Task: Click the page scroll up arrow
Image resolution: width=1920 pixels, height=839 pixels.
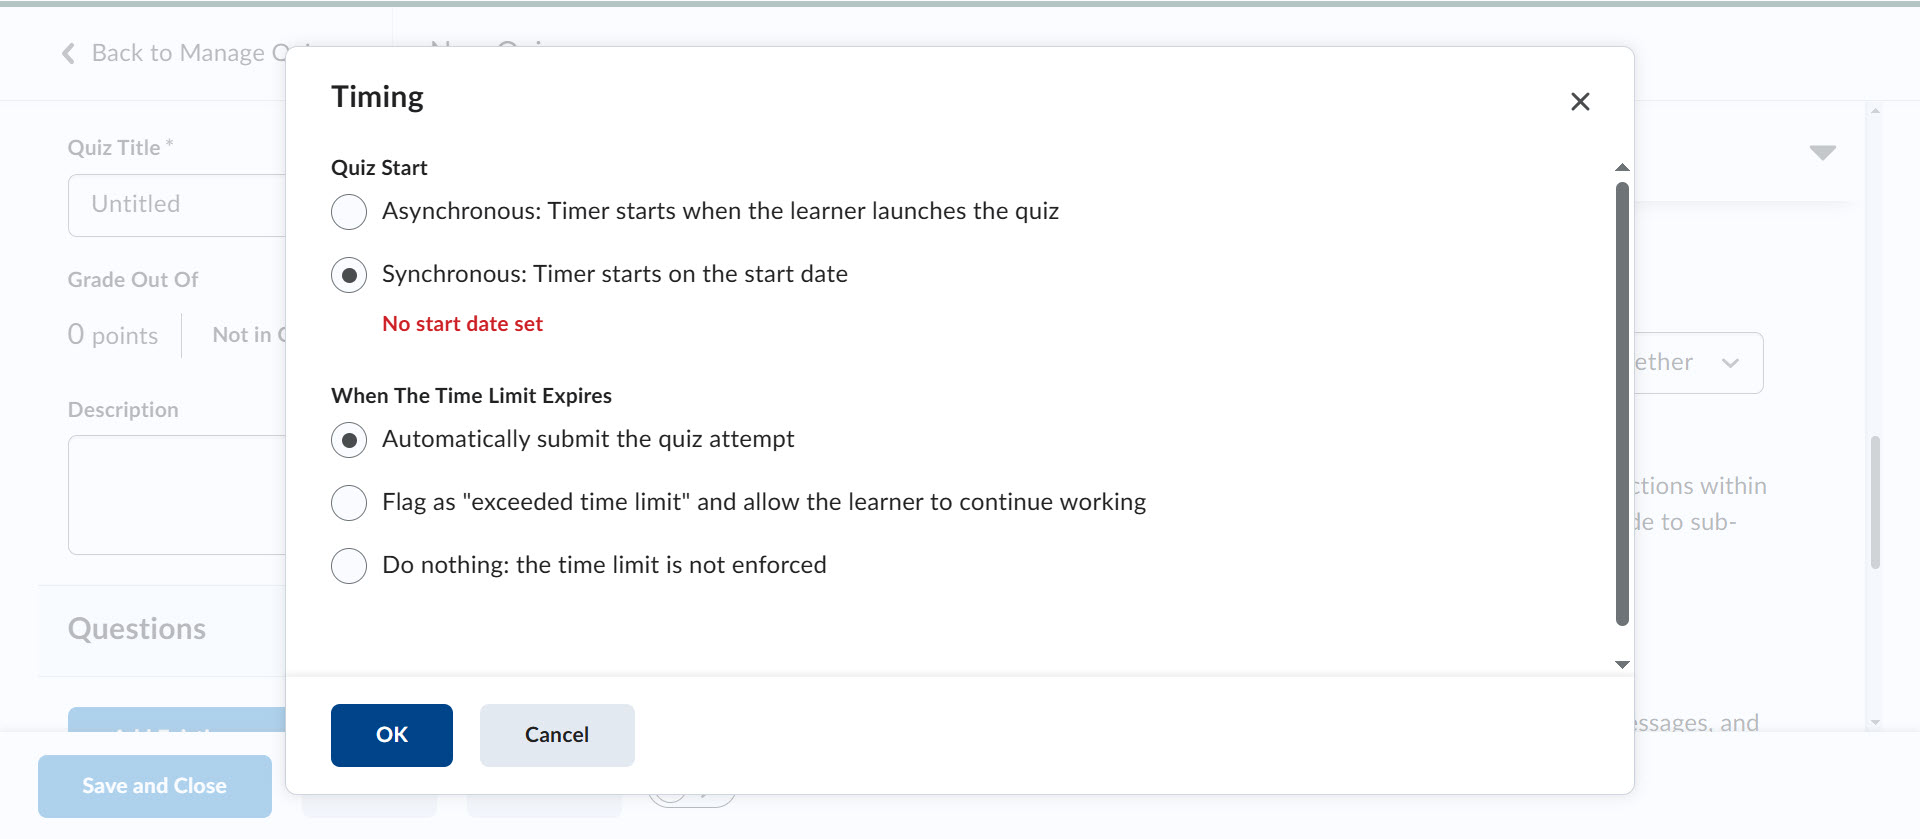Action: (x=1875, y=111)
